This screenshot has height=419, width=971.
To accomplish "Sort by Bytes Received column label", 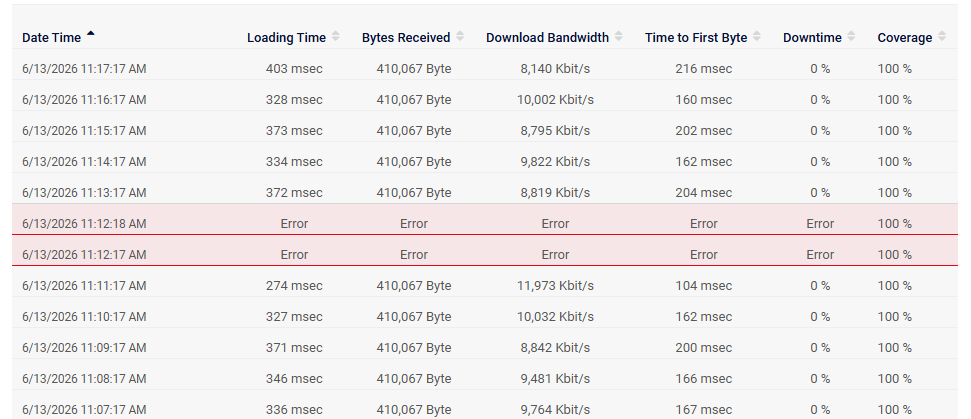I will [x=406, y=38].
